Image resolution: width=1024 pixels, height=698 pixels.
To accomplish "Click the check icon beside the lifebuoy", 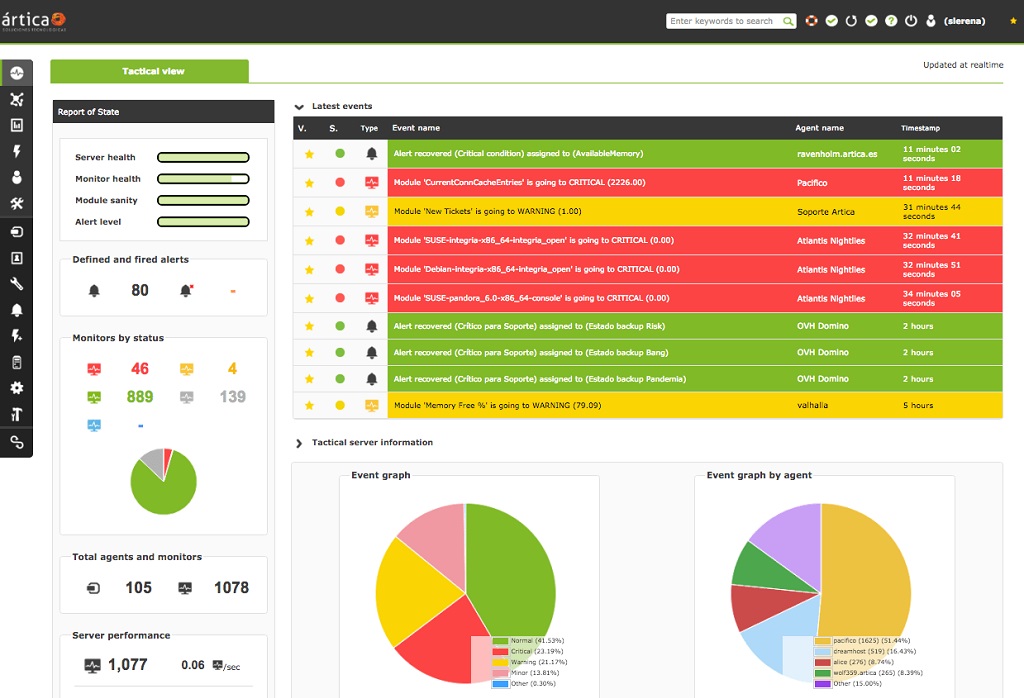I will (831, 21).
